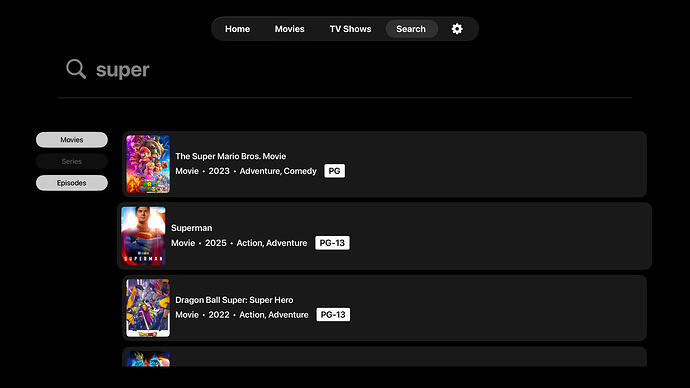Click 'Adventure, Comedy' genre text
Image resolution: width=690 pixels, height=388 pixels.
click(x=278, y=171)
